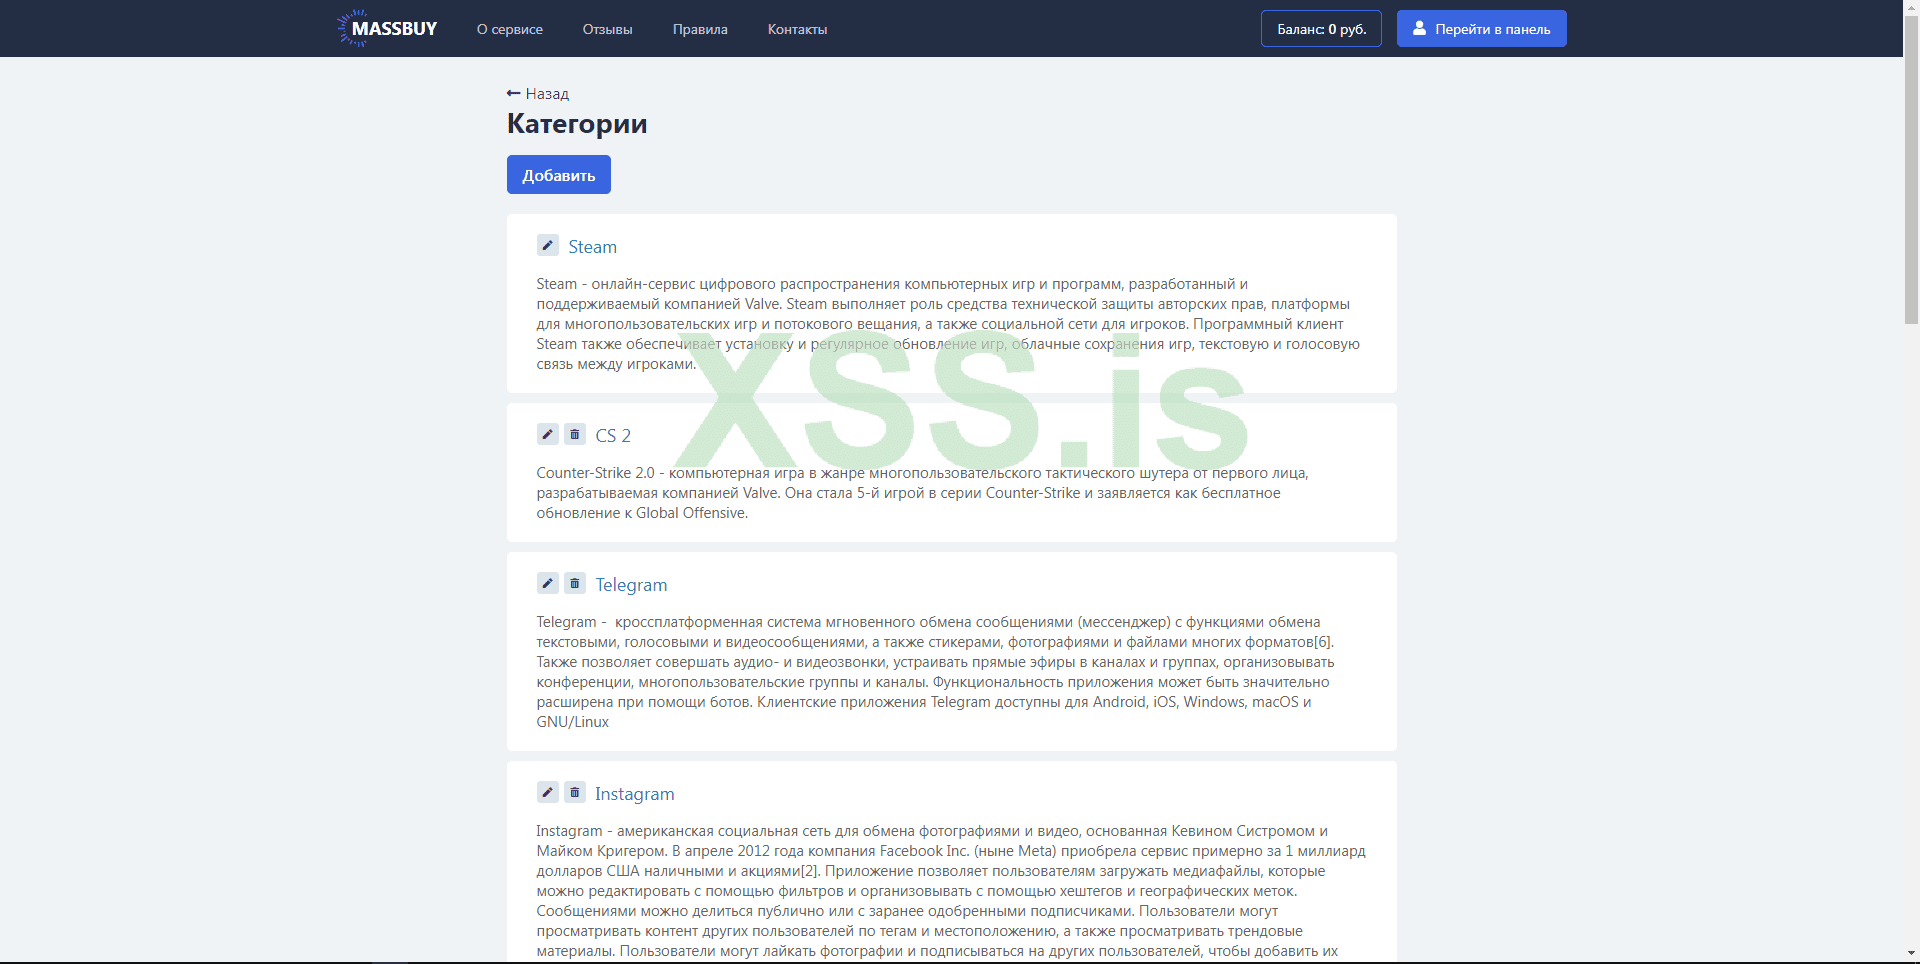The image size is (1920, 964).
Task: Go back via the Назад link
Action: pos(538,93)
